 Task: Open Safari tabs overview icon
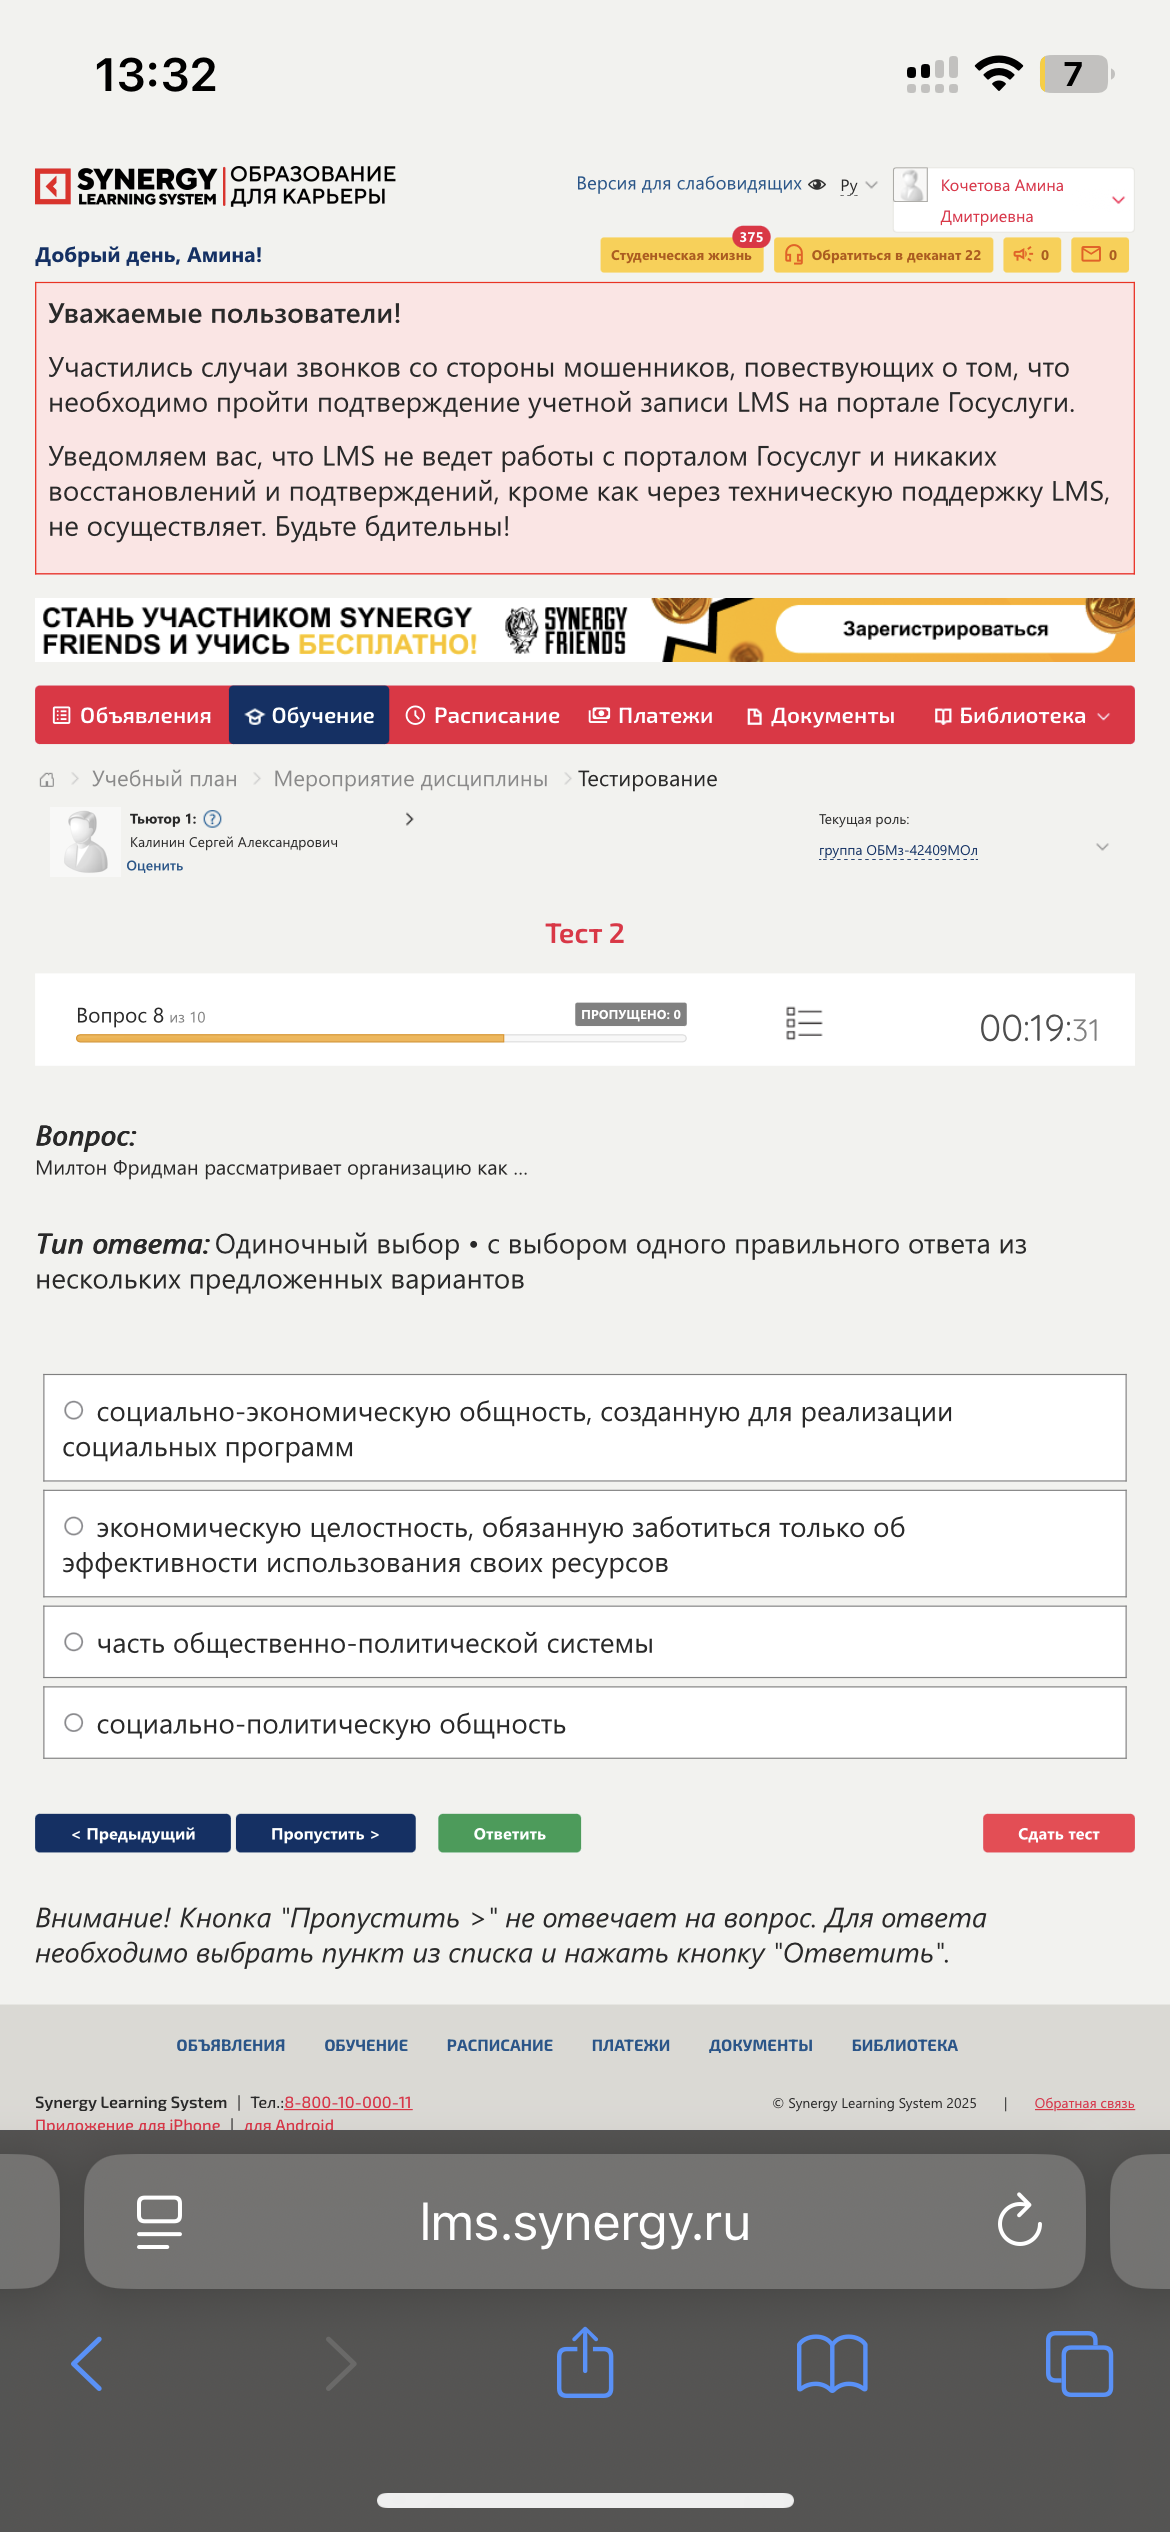(1079, 2364)
